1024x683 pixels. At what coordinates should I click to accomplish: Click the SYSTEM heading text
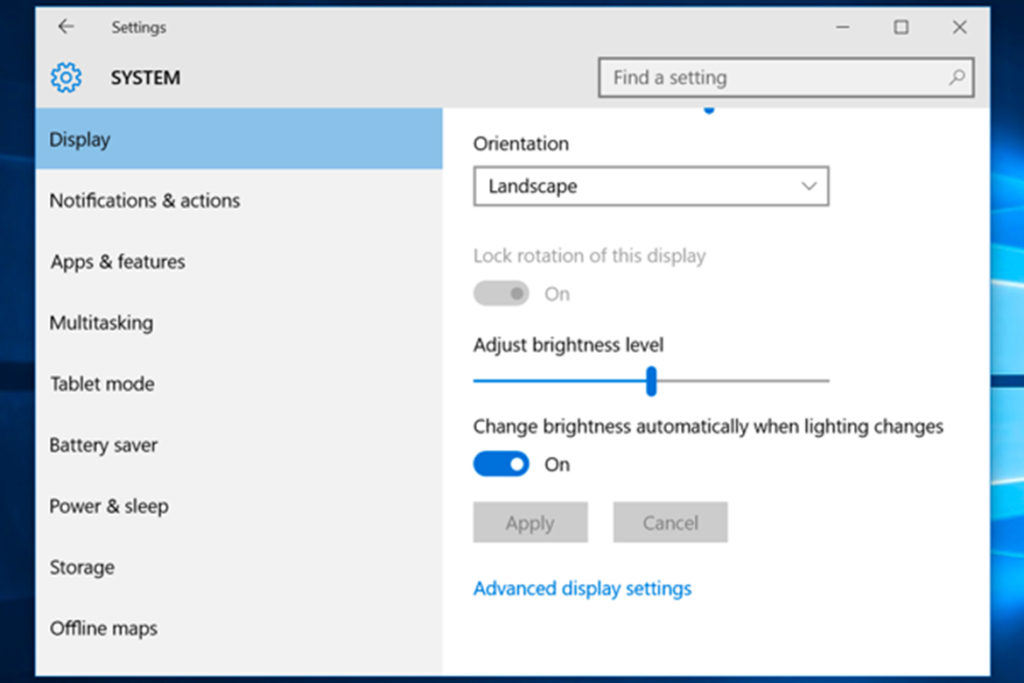tap(146, 78)
